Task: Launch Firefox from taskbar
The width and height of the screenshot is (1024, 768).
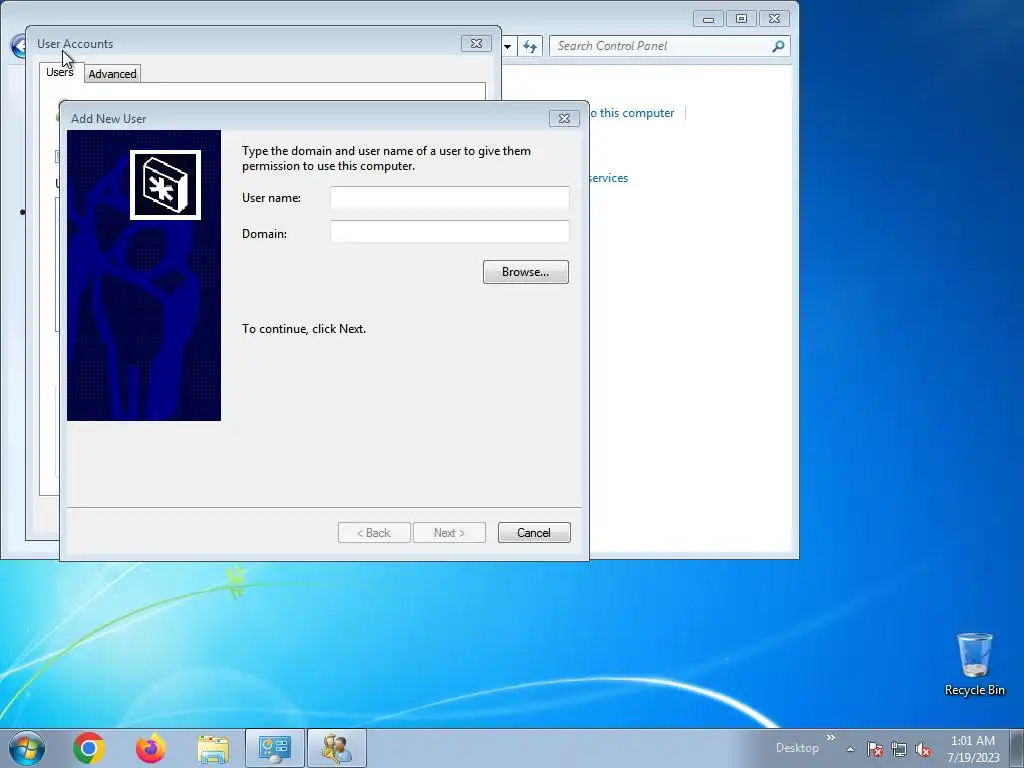Action: click(151, 748)
